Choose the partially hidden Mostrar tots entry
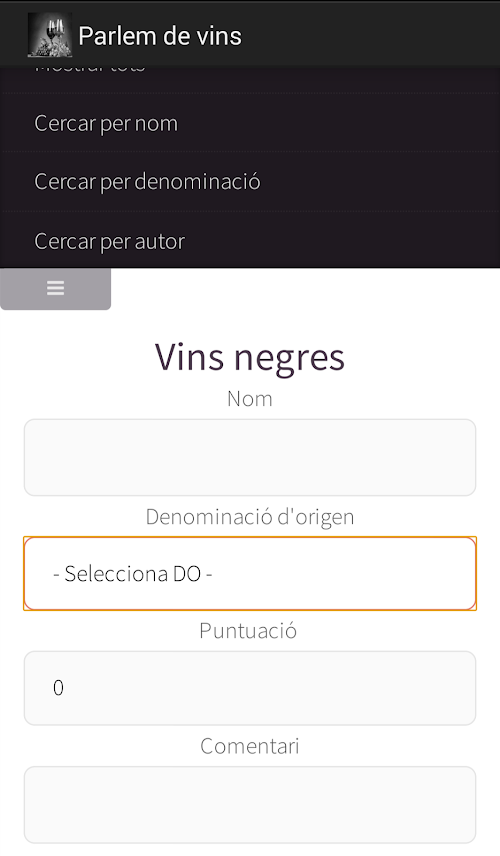The height and width of the screenshot is (856, 500). click(90, 69)
